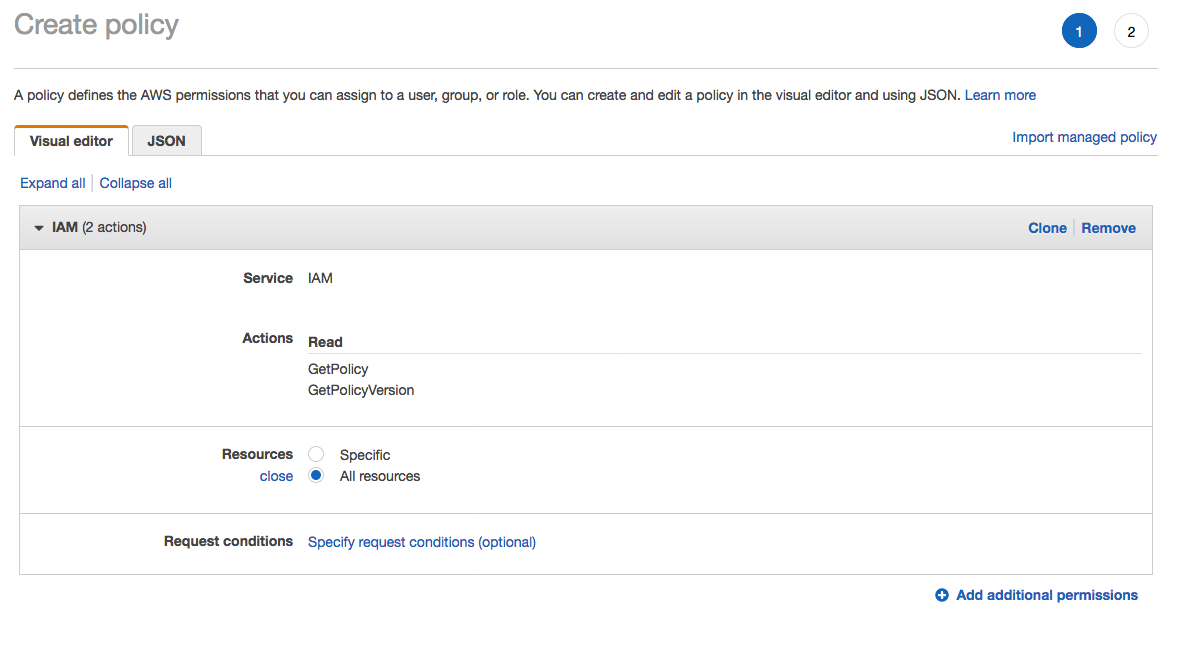This screenshot has width=1203, height=648.
Task: Go to step 1 circle
Action: coord(1079,32)
